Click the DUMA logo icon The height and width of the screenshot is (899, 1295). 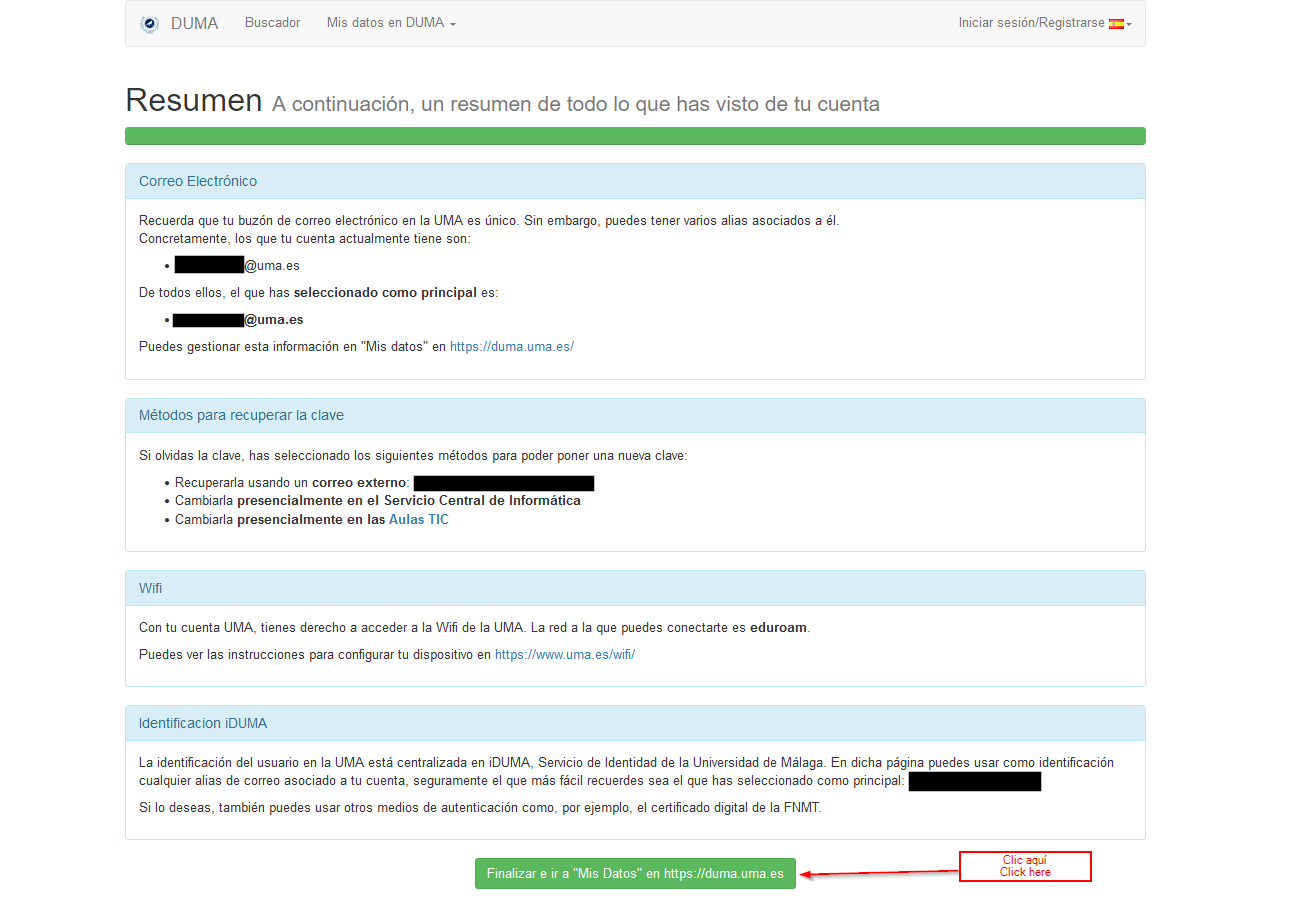(x=149, y=23)
